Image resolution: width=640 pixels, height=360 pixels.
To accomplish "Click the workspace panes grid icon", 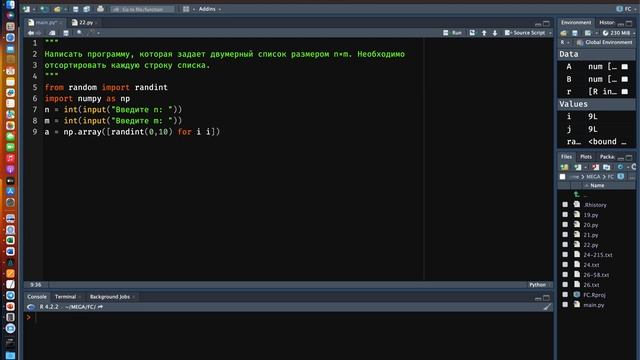I will click(186, 9).
